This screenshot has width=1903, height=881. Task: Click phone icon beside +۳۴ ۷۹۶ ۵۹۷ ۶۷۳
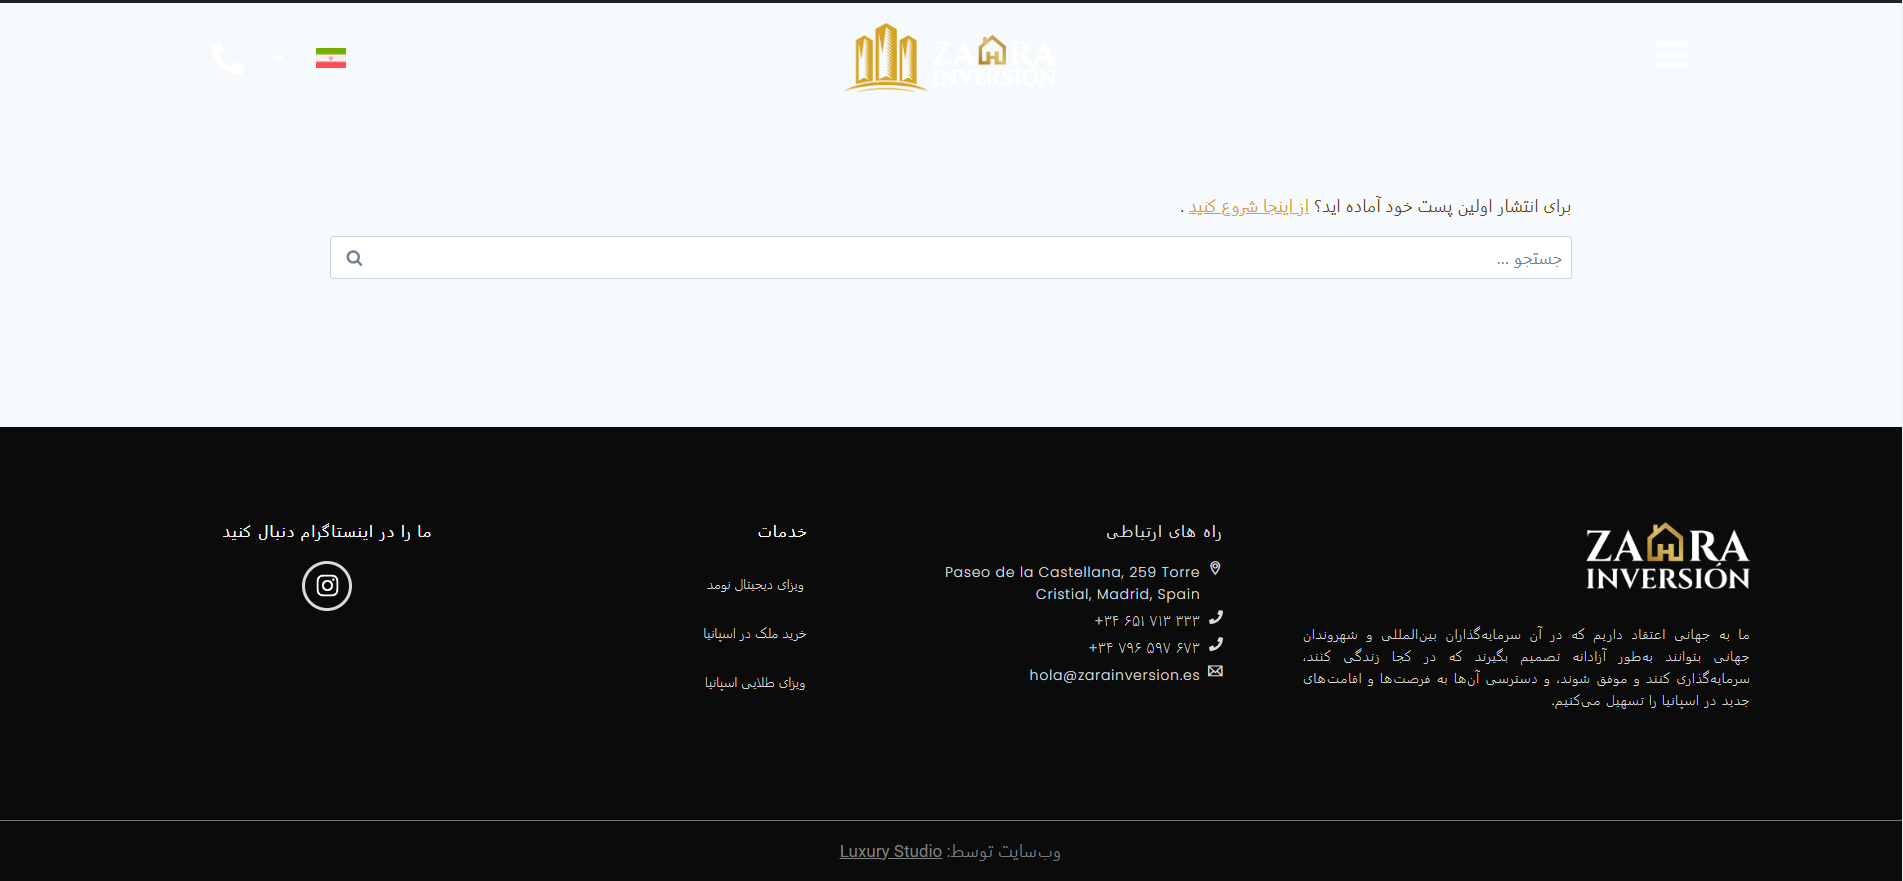[1215, 645]
